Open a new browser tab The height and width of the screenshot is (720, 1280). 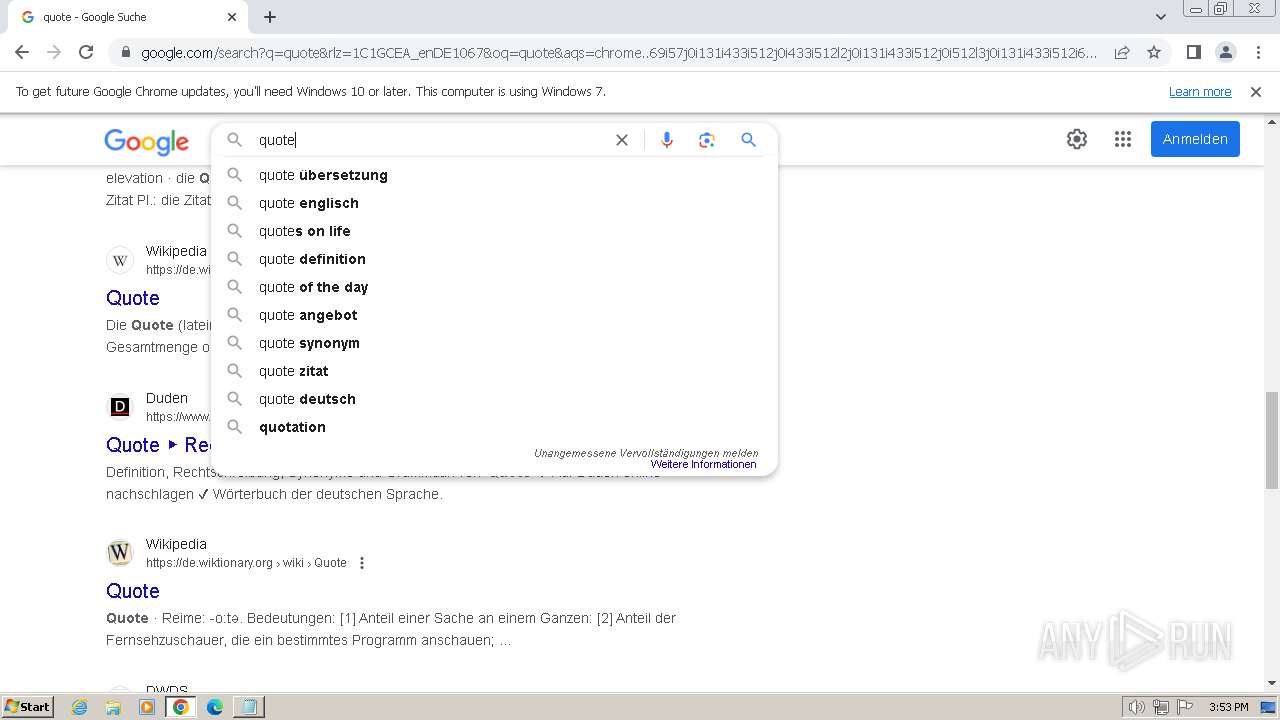(270, 17)
